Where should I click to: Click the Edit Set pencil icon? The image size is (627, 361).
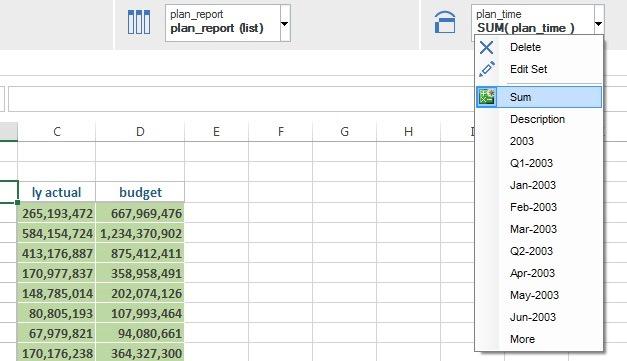point(486,69)
